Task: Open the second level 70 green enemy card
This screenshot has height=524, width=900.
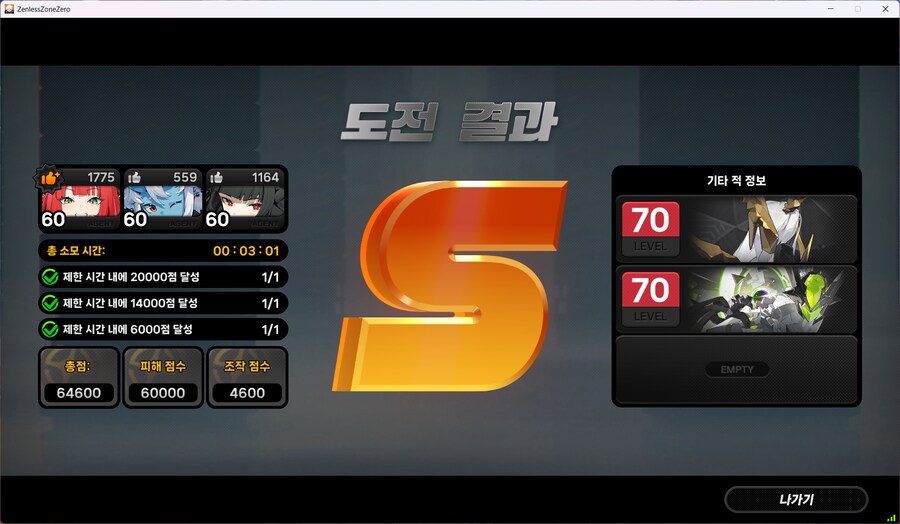Action: (736, 299)
